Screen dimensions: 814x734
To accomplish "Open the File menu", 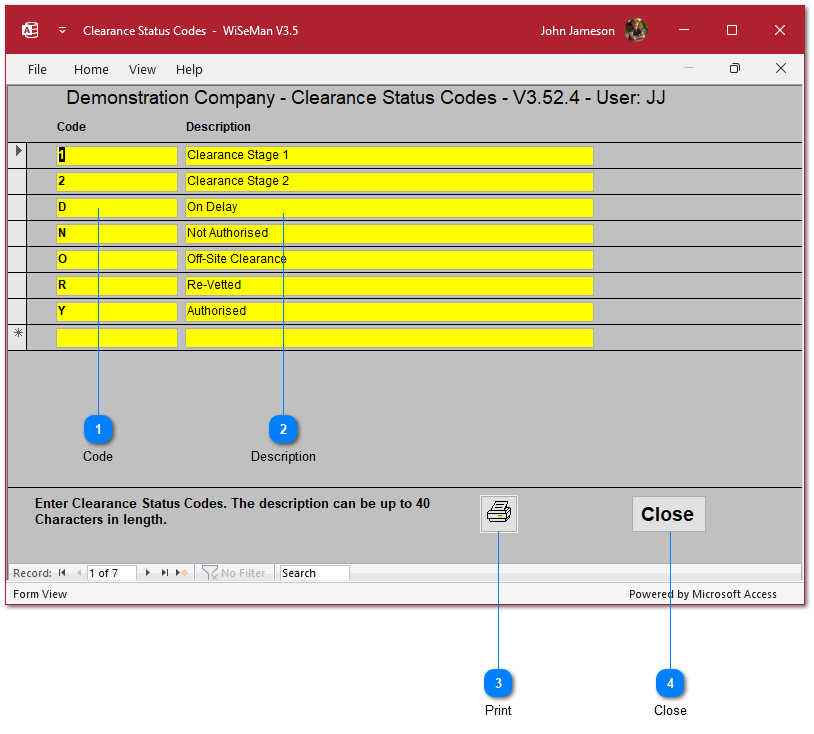I will point(37,70).
